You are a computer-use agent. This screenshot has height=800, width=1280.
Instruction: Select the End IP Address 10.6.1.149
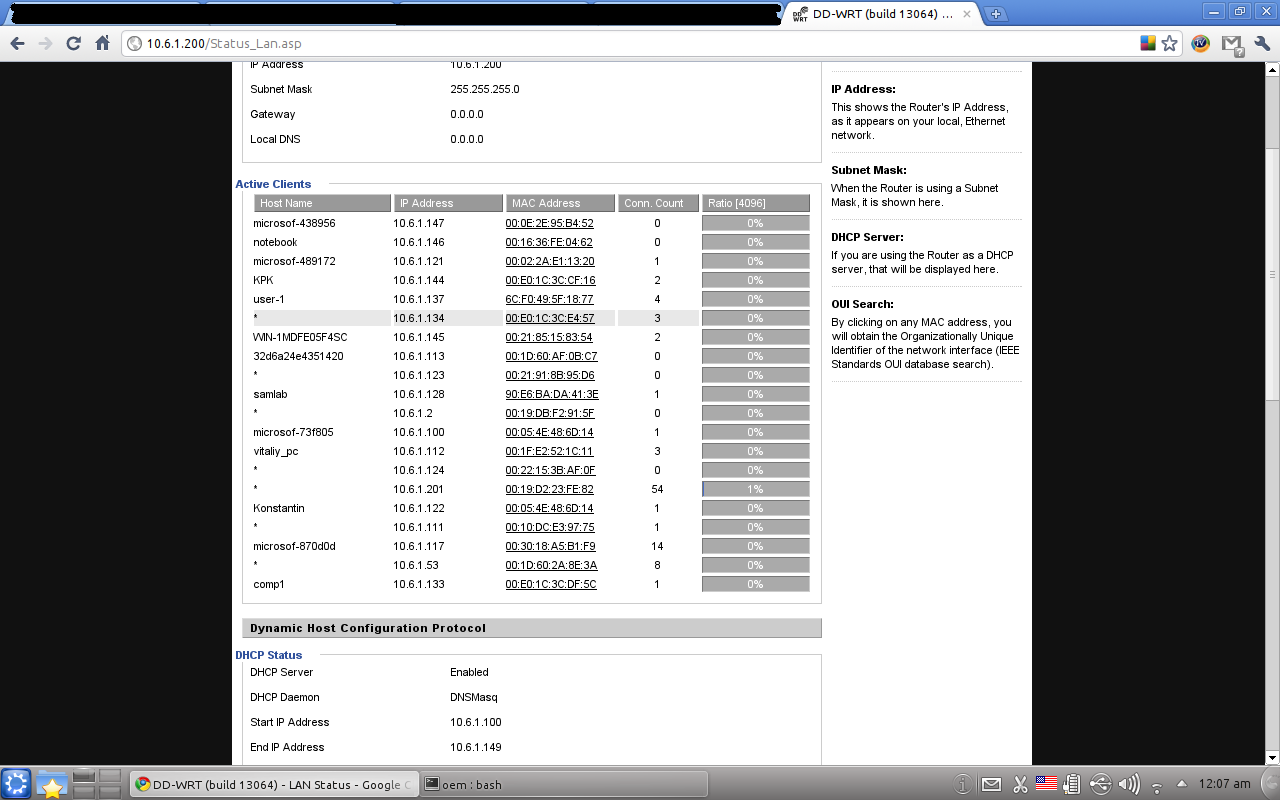tap(476, 747)
